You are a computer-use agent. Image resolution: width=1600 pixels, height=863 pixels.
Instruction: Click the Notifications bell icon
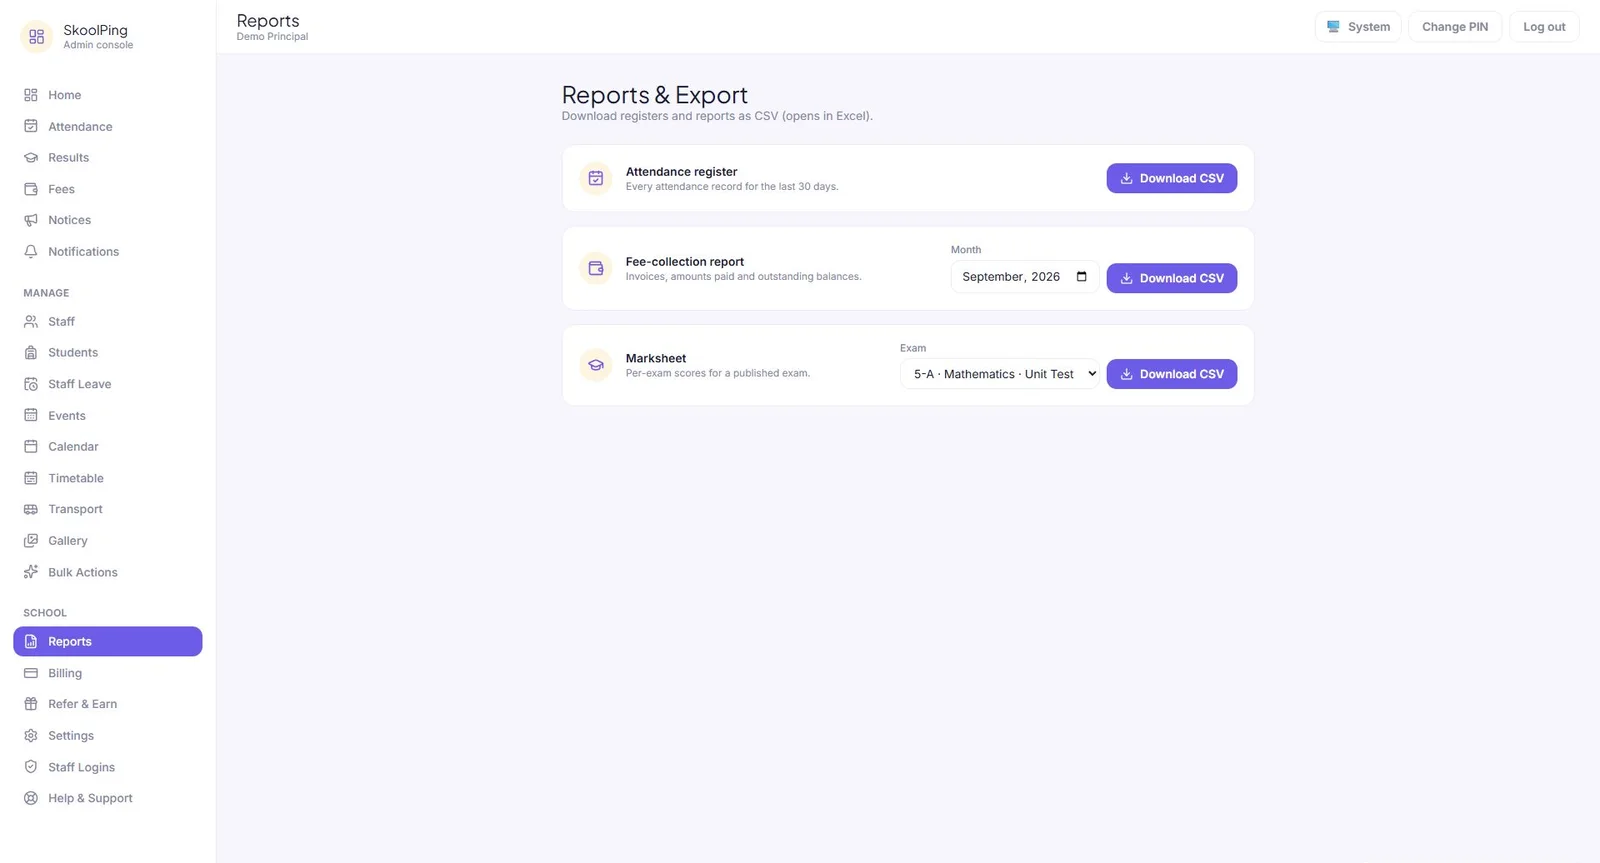click(31, 252)
